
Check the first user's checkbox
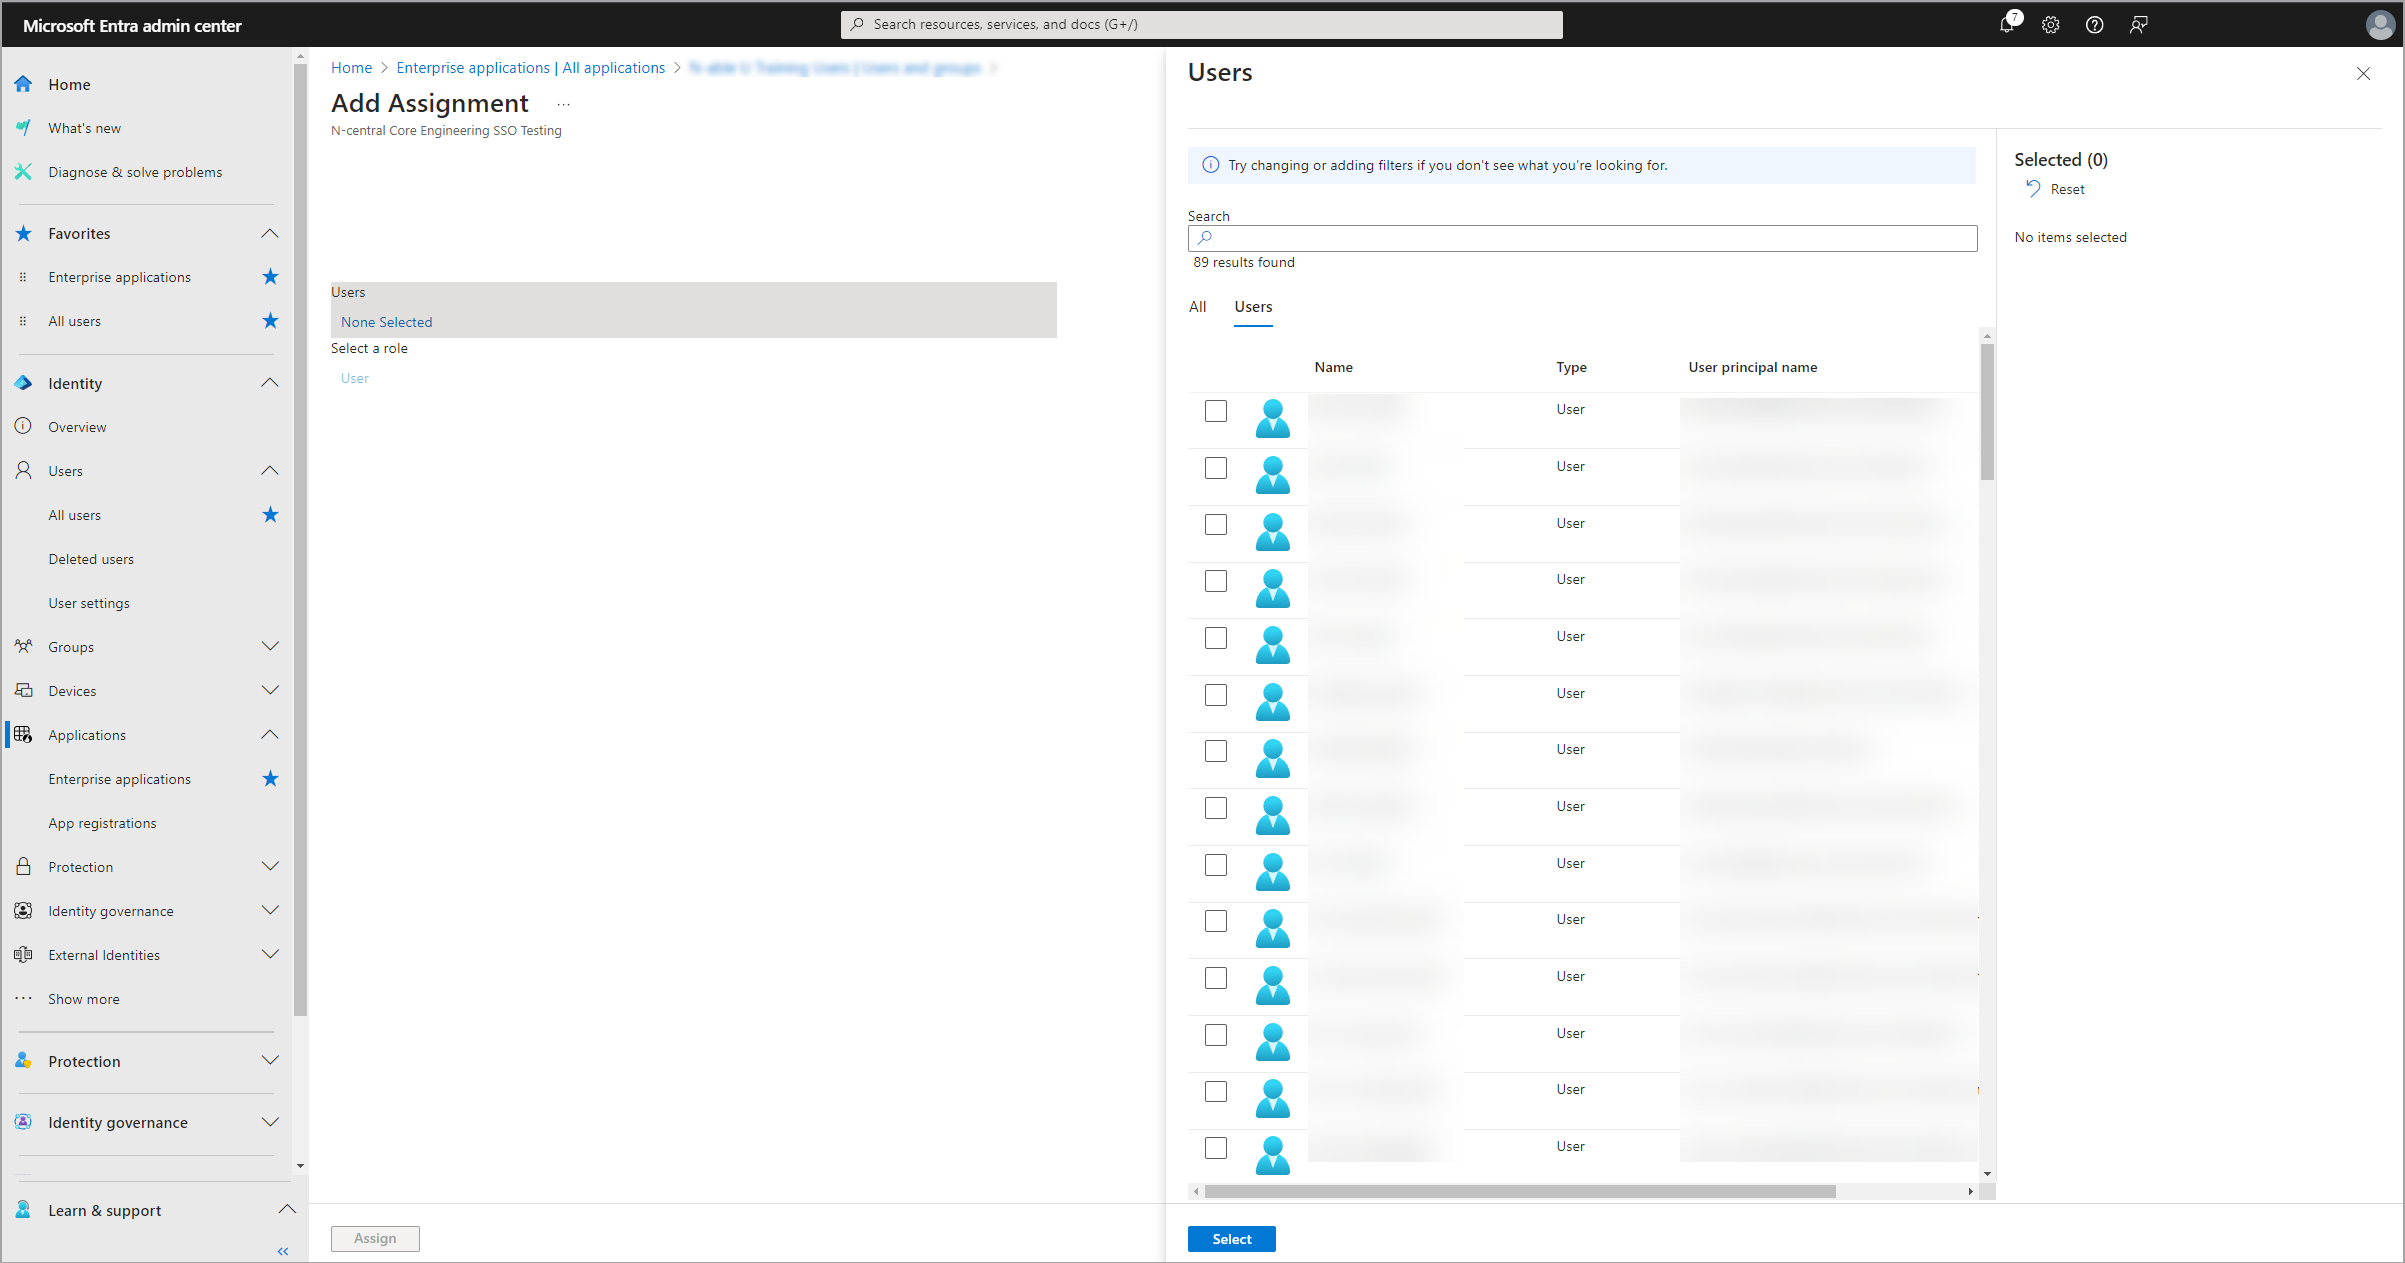click(x=1216, y=411)
